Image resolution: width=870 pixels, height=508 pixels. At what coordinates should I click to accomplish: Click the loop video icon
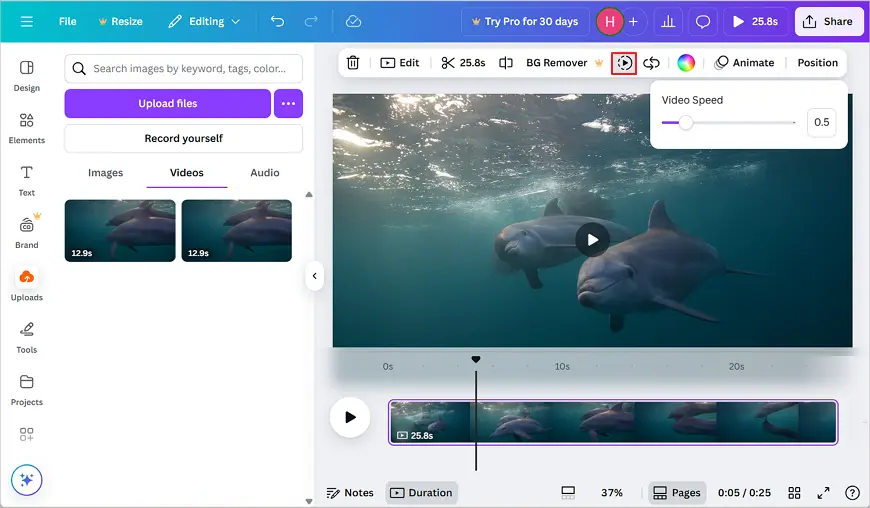pos(651,63)
